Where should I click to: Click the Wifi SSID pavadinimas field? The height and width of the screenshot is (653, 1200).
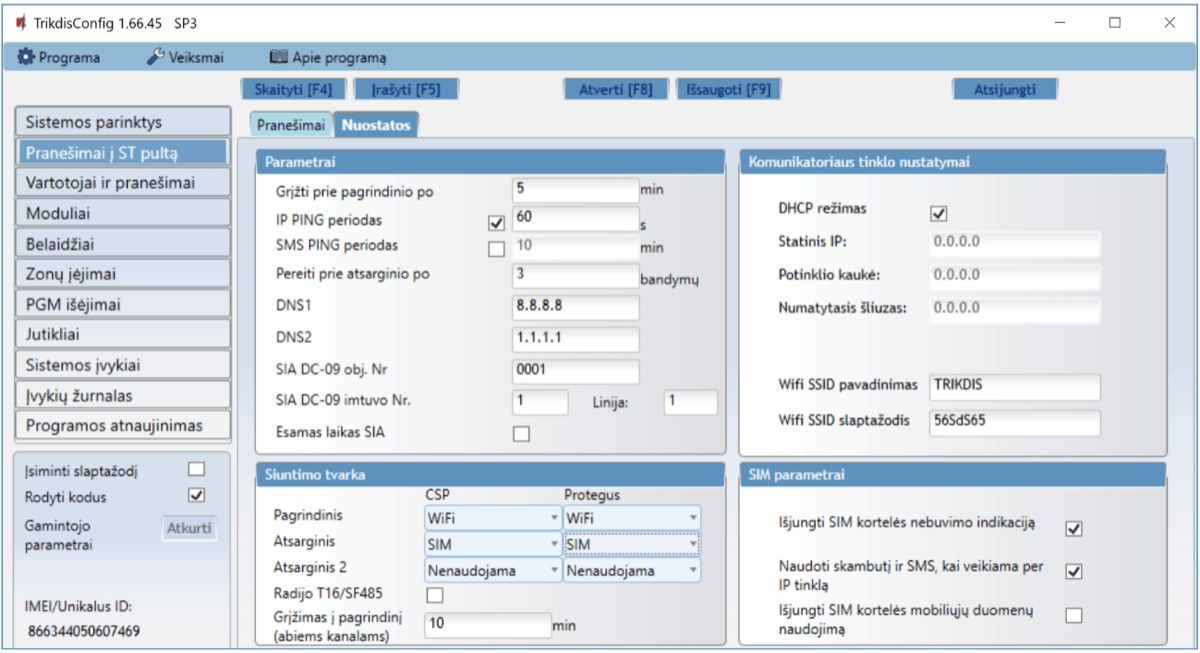(1012, 387)
